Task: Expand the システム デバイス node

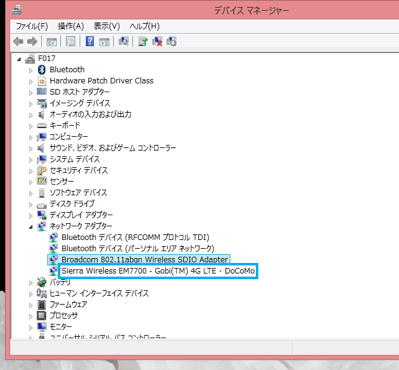Action: (31, 160)
